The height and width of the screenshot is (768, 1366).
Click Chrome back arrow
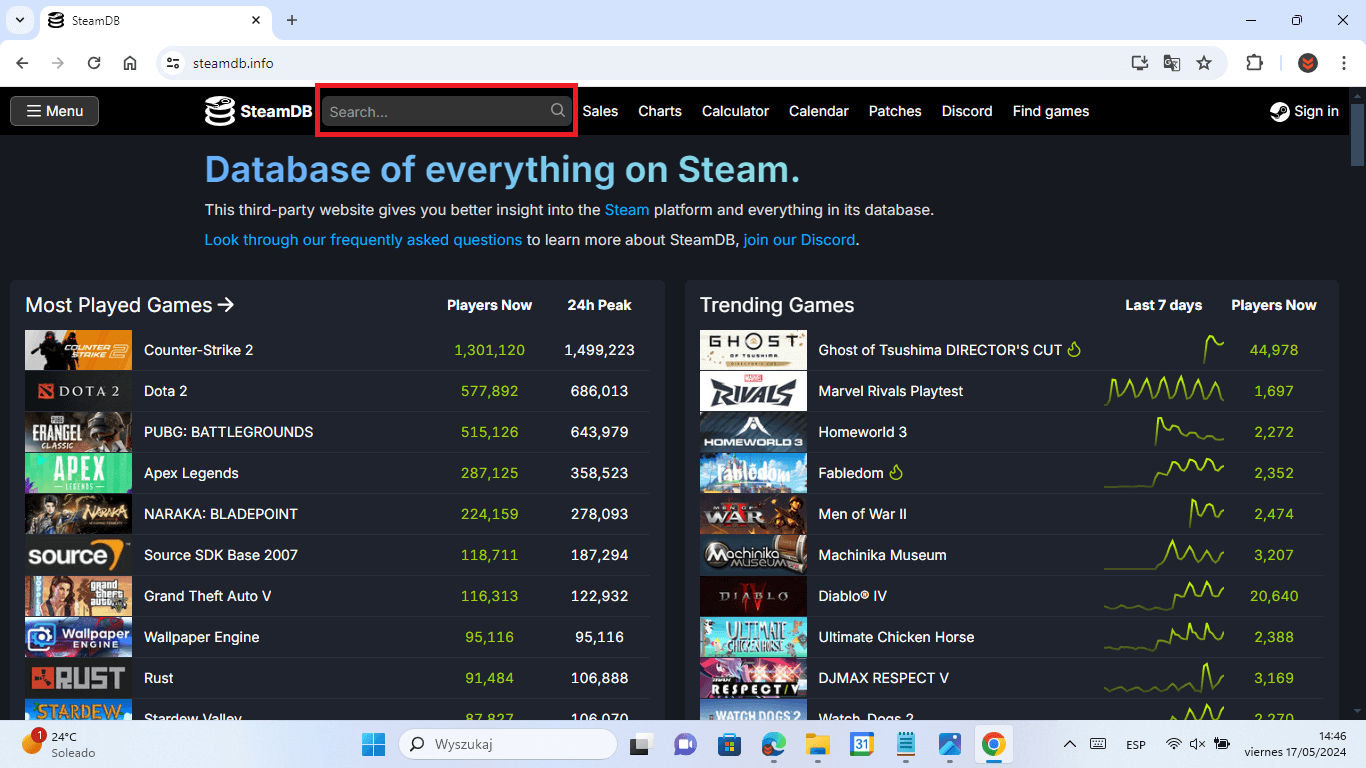coord(22,63)
